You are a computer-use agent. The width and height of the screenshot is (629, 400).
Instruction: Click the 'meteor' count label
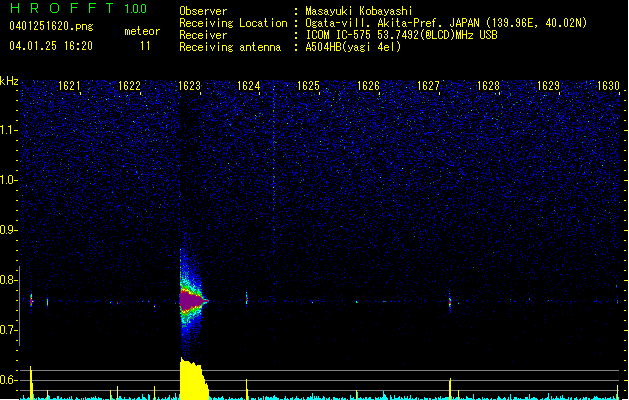(142, 31)
